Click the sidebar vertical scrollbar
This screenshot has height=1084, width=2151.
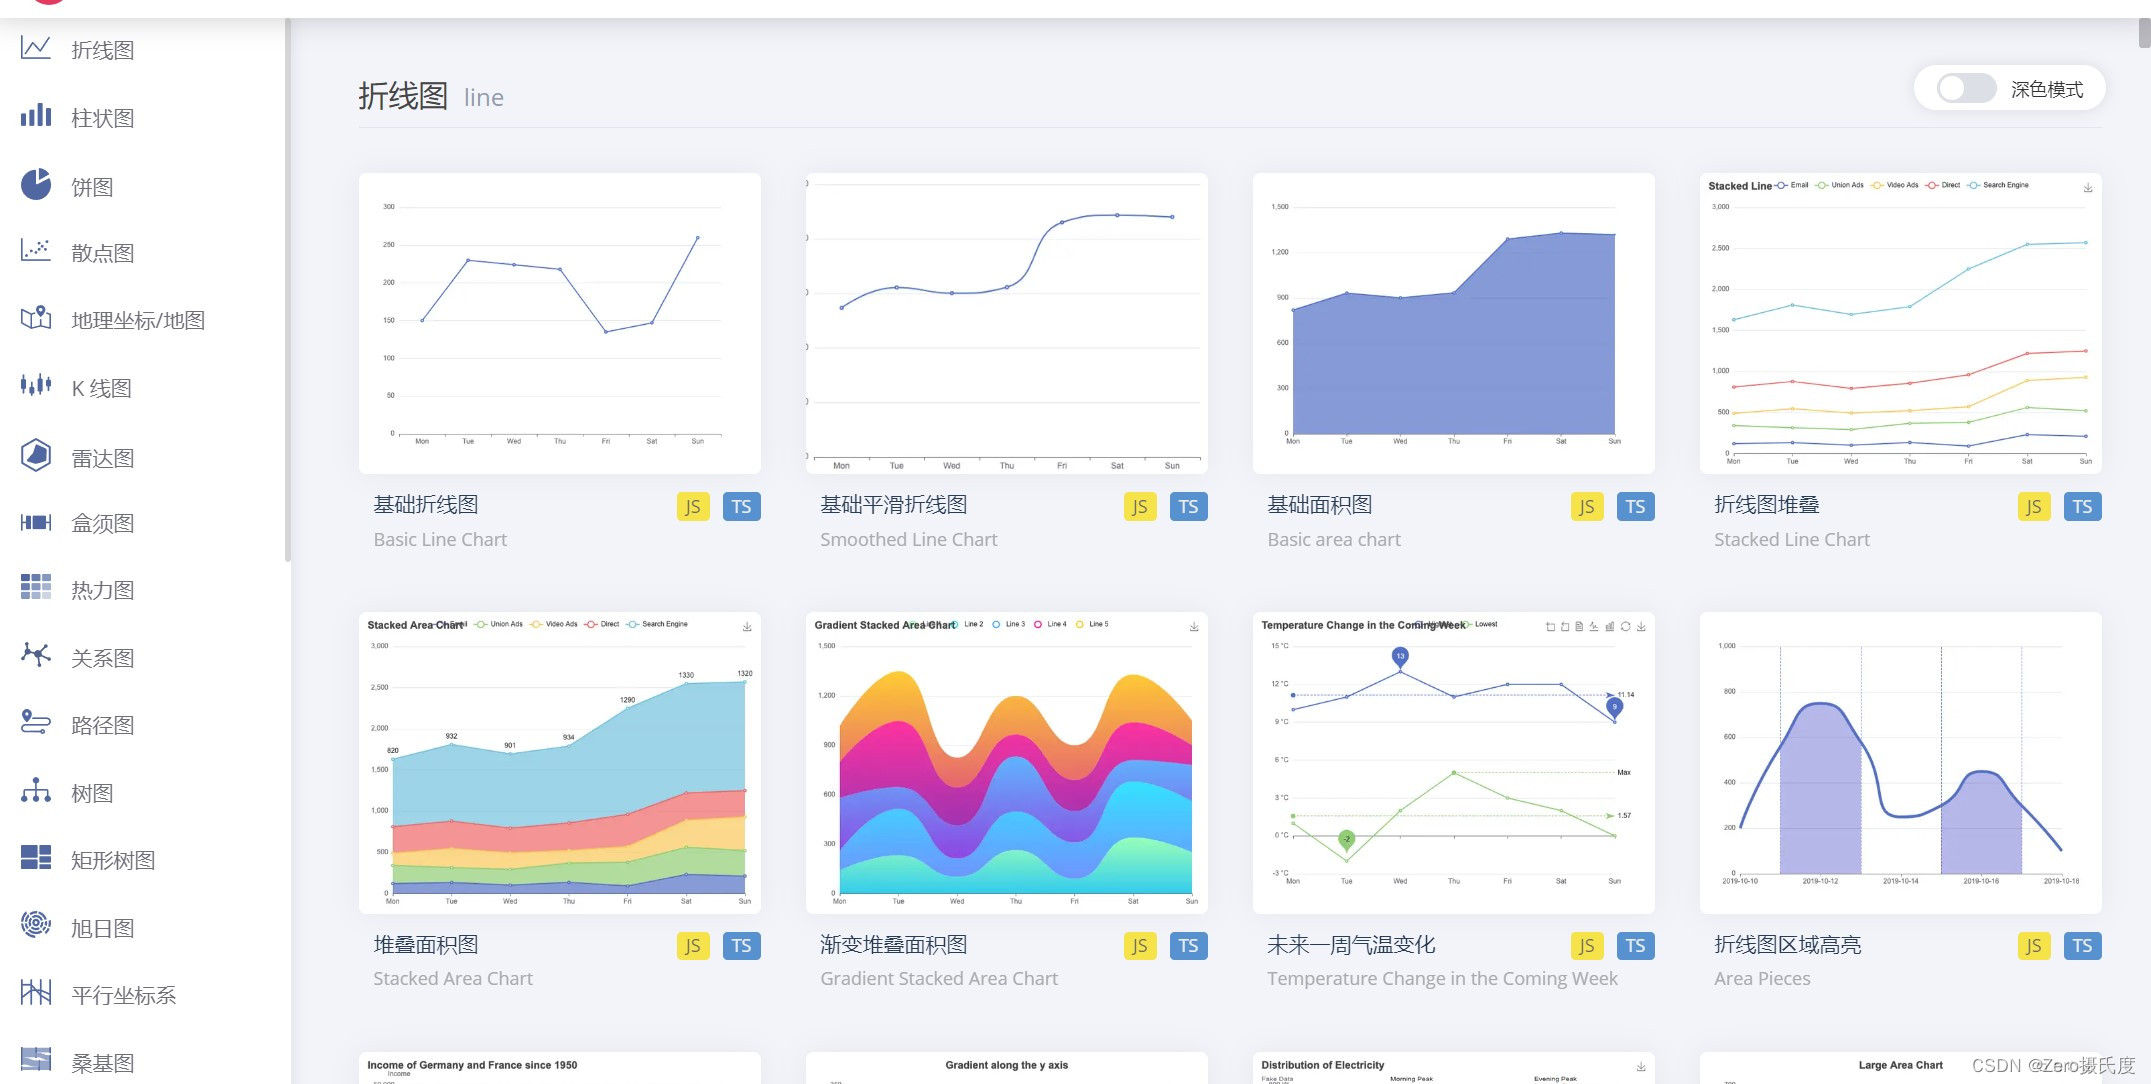click(x=287, y=290)
